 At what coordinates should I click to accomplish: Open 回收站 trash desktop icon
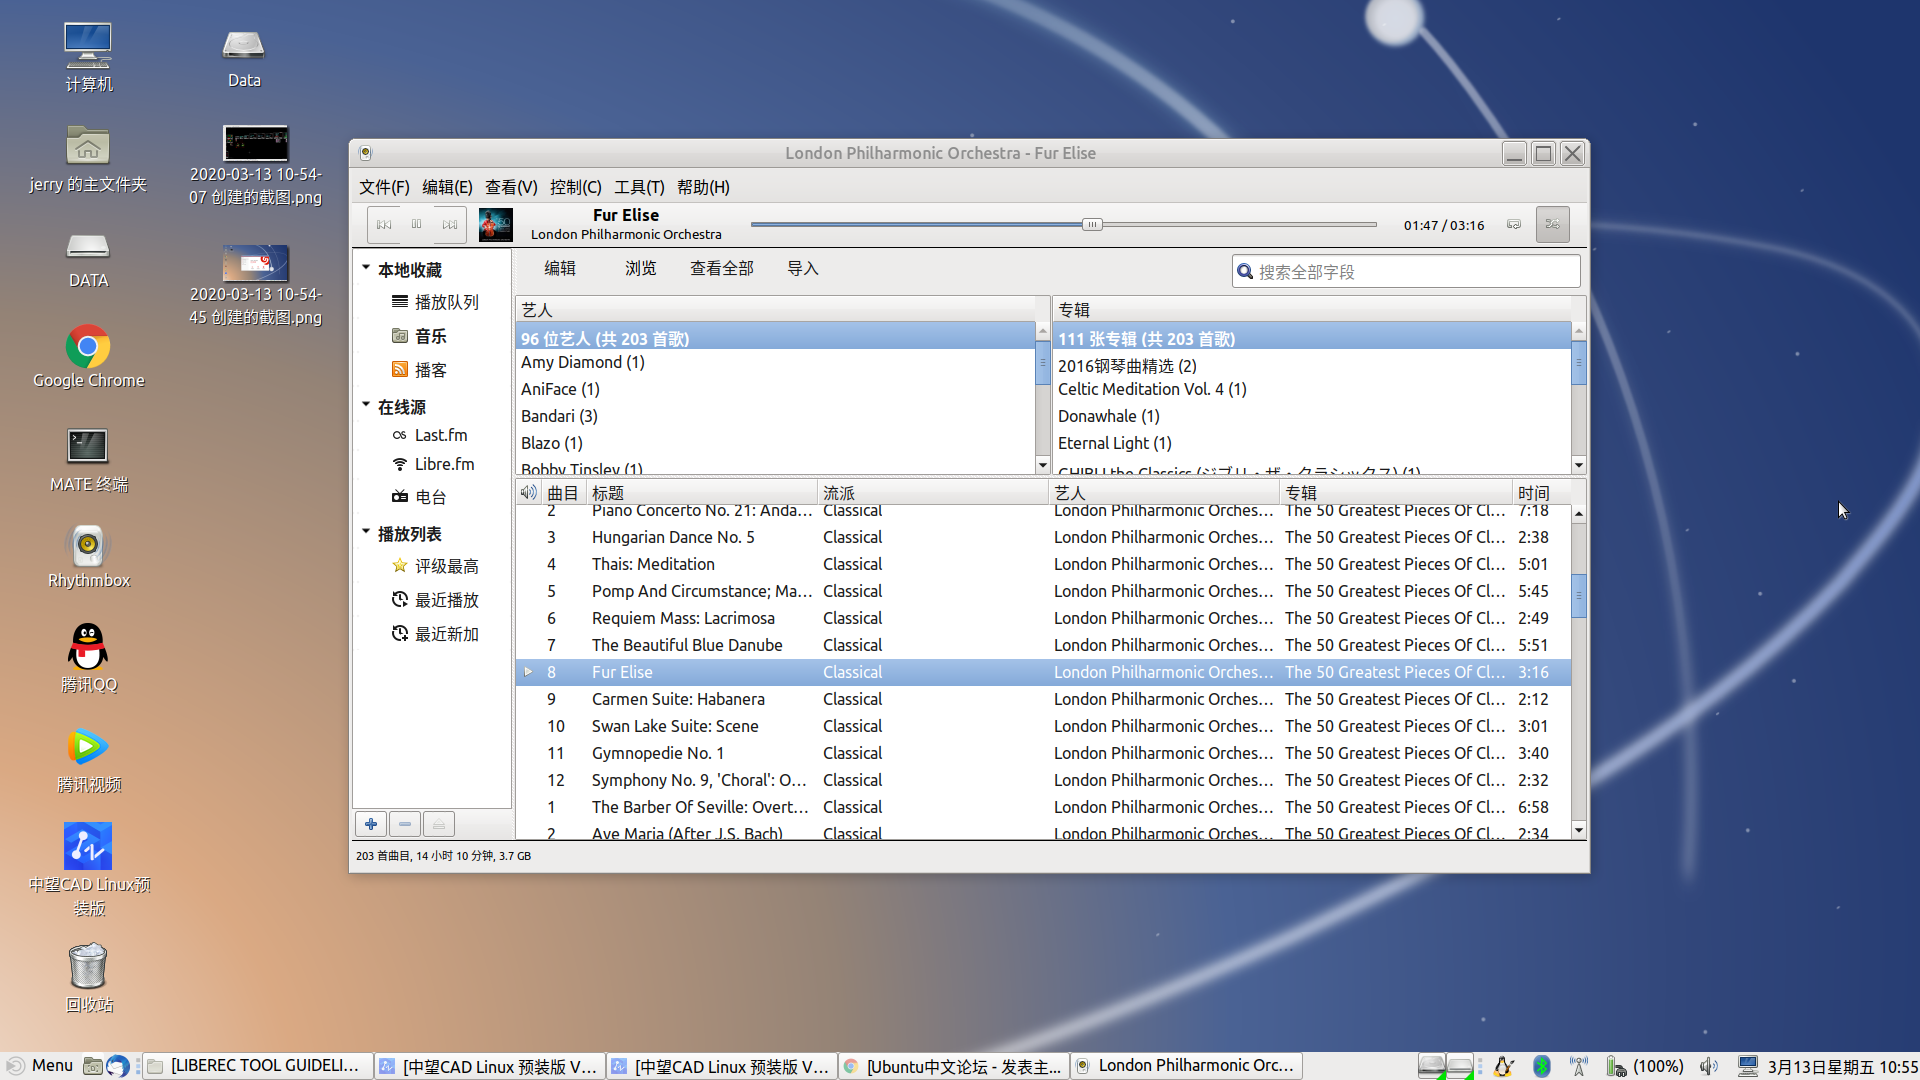tap(88, 978)
